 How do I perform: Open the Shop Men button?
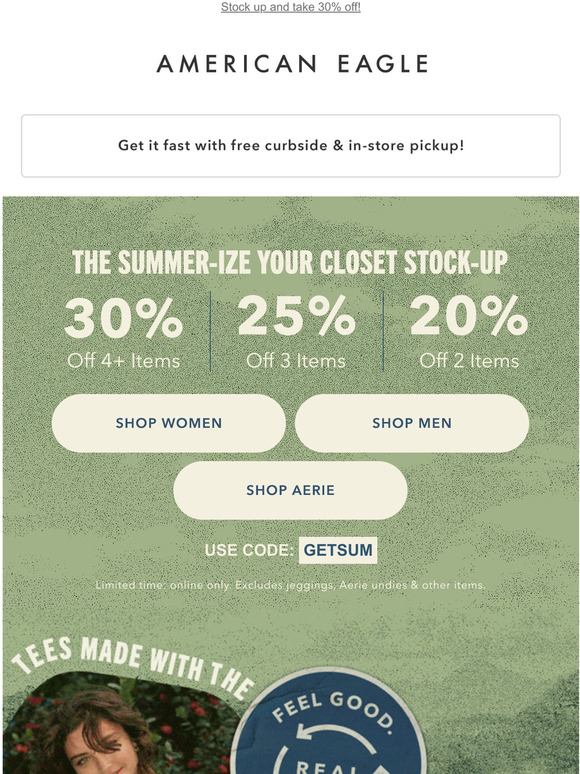412,423
